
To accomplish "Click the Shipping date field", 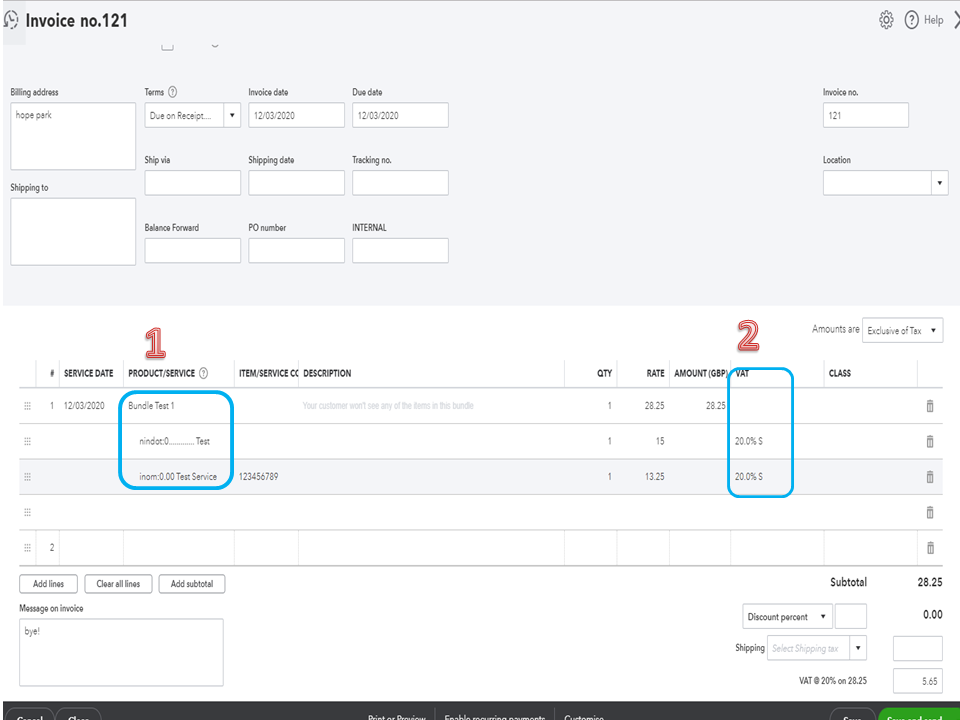I will [x=296, y=183].
